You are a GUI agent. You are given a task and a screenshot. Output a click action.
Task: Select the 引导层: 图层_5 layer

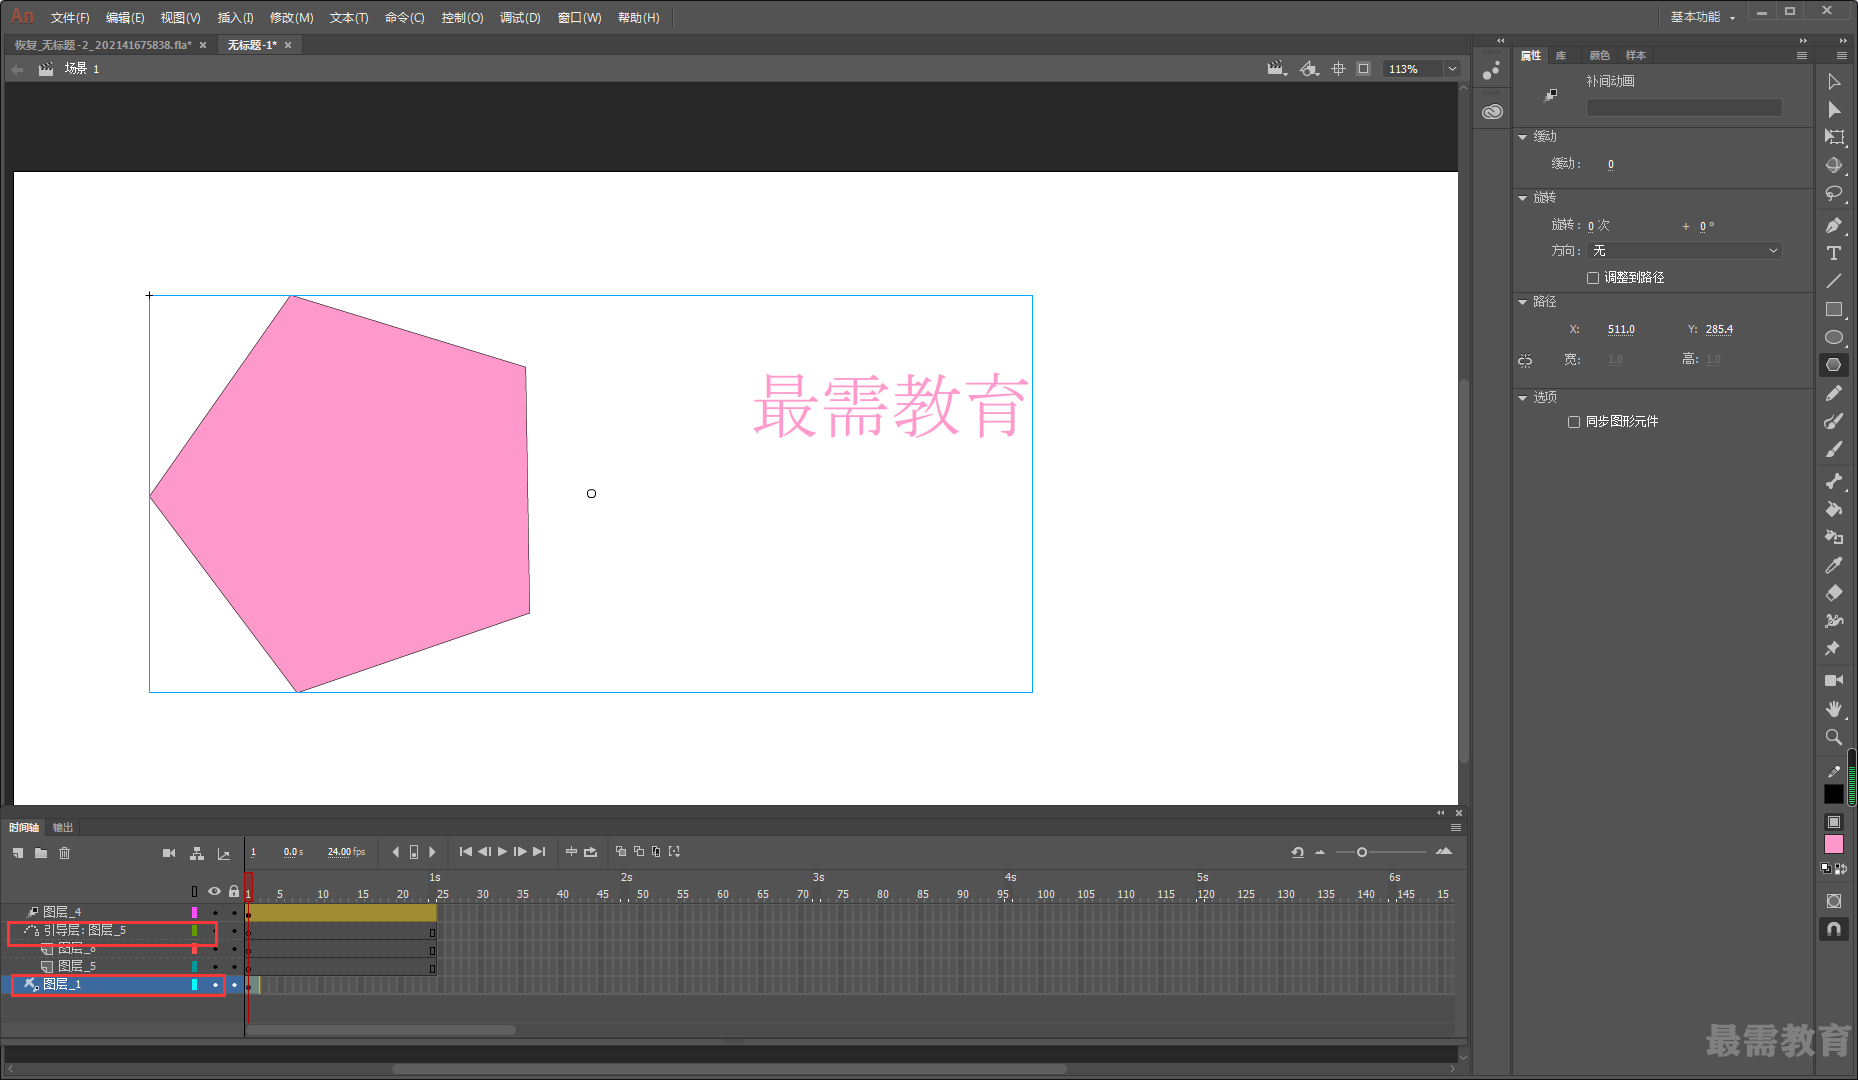pos(84,931)
